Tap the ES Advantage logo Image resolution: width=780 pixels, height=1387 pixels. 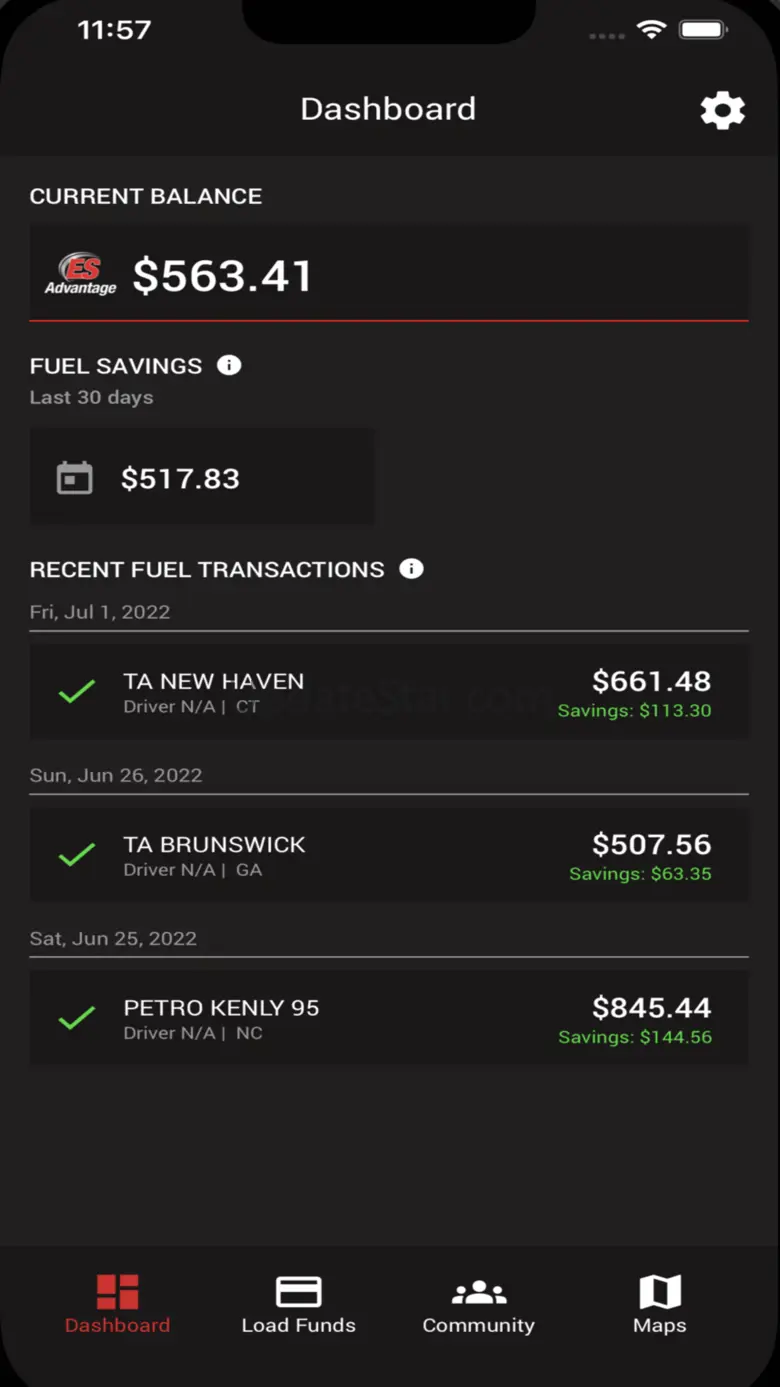(81, 275)
